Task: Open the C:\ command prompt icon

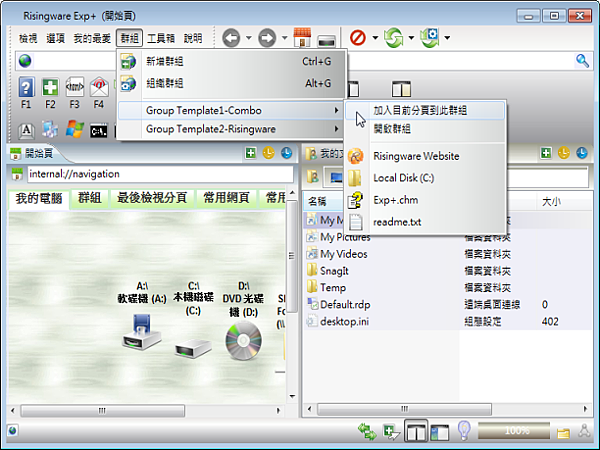Action: (99, 131)
